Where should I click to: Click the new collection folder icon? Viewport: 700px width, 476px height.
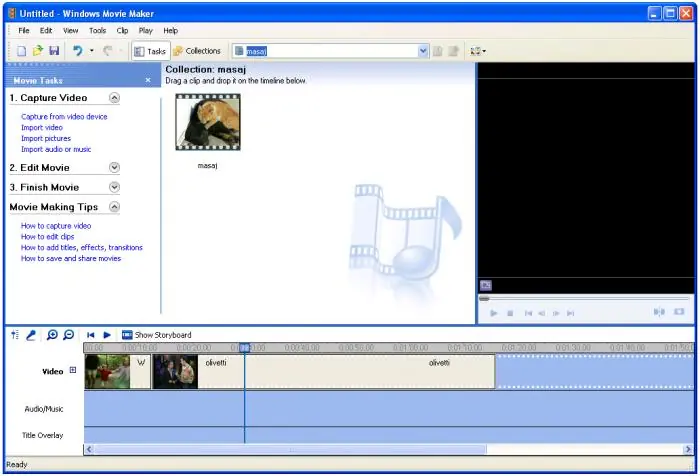[454, 51]
